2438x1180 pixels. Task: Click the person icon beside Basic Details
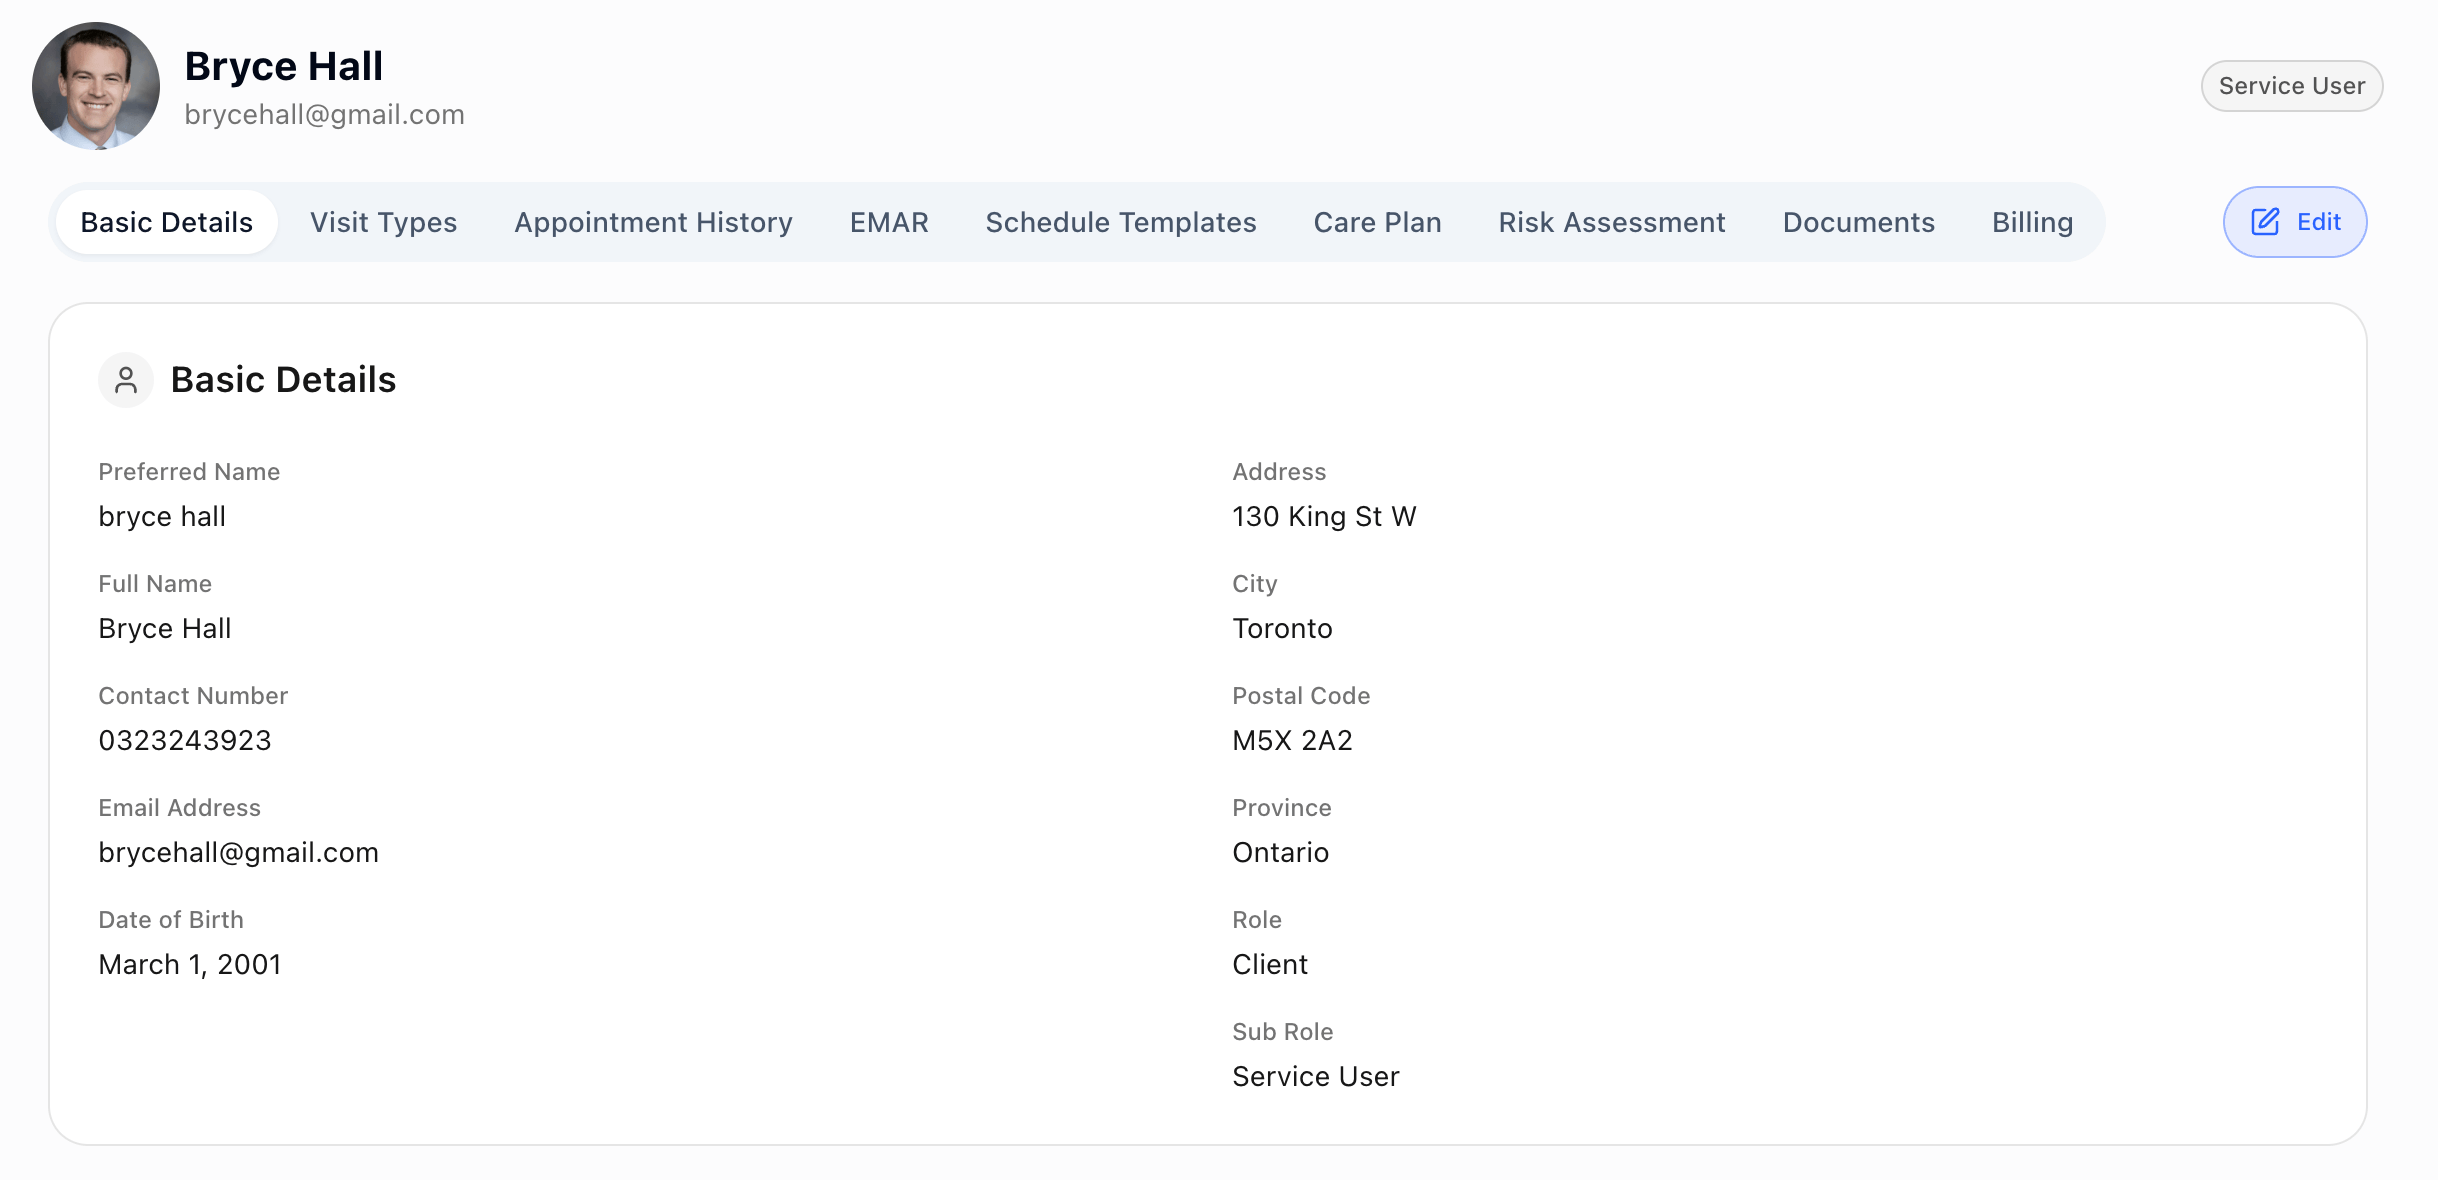[x=126, y=380]
